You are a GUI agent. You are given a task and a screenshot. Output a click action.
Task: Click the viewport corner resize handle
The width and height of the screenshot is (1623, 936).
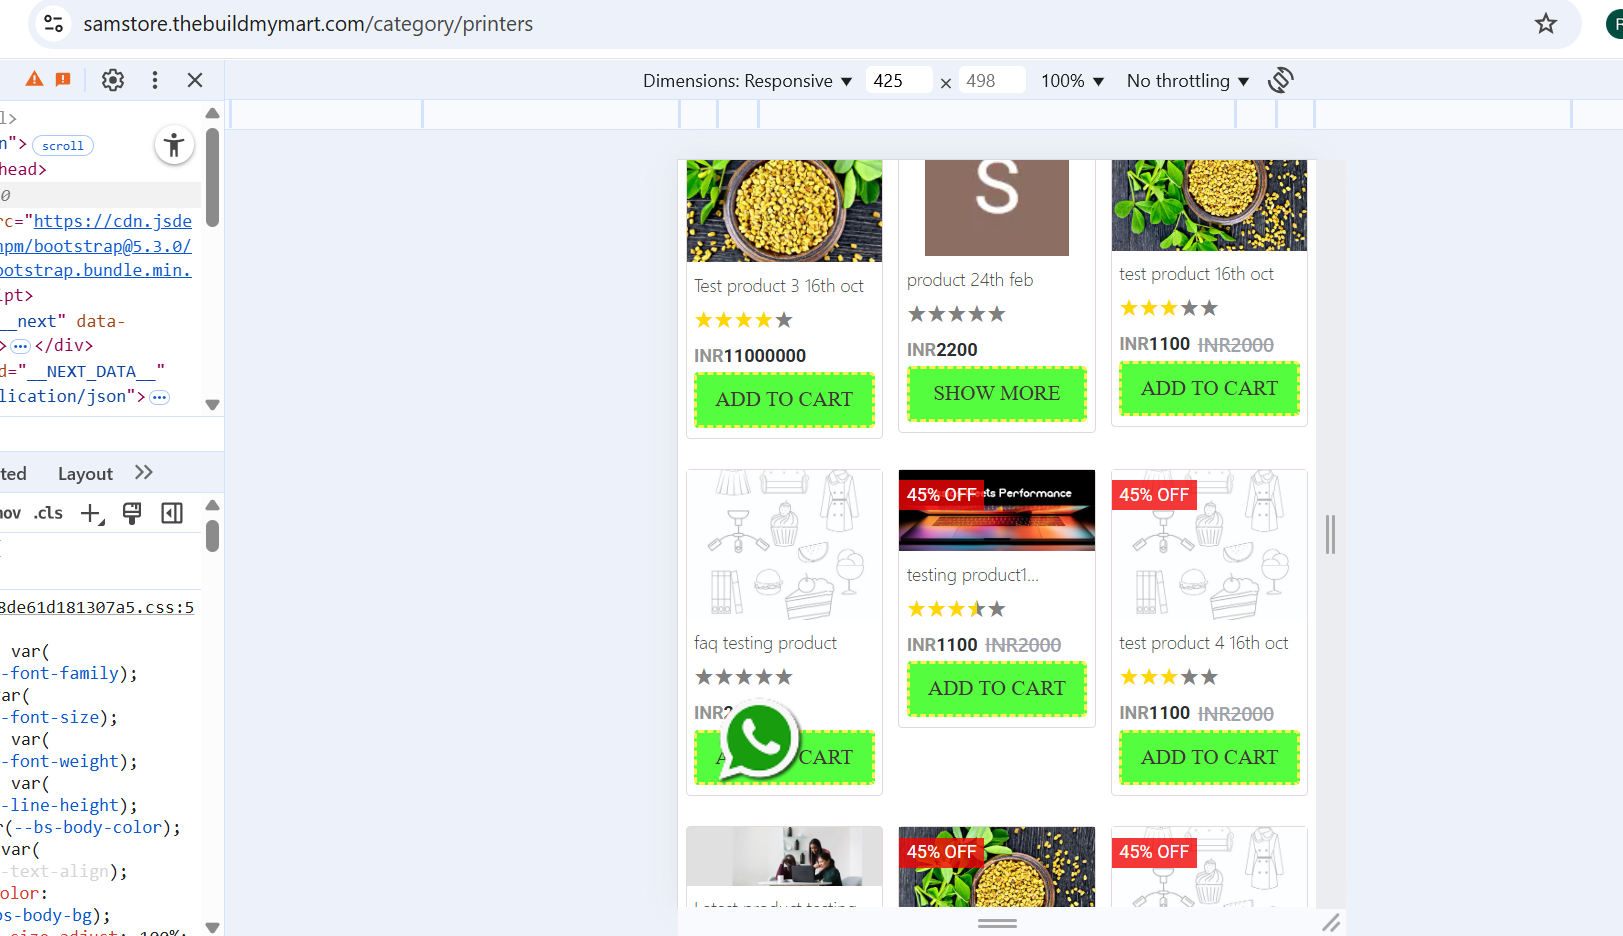point(1331,923)
